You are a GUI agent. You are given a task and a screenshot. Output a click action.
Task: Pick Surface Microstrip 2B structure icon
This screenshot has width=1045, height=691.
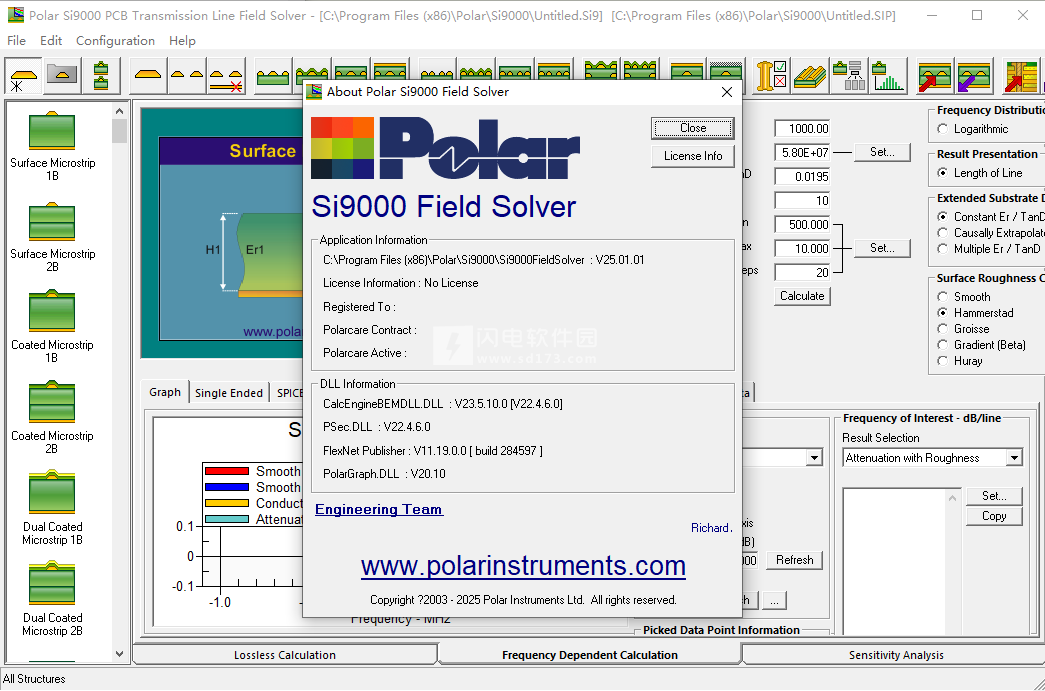[x=52, y=224]
